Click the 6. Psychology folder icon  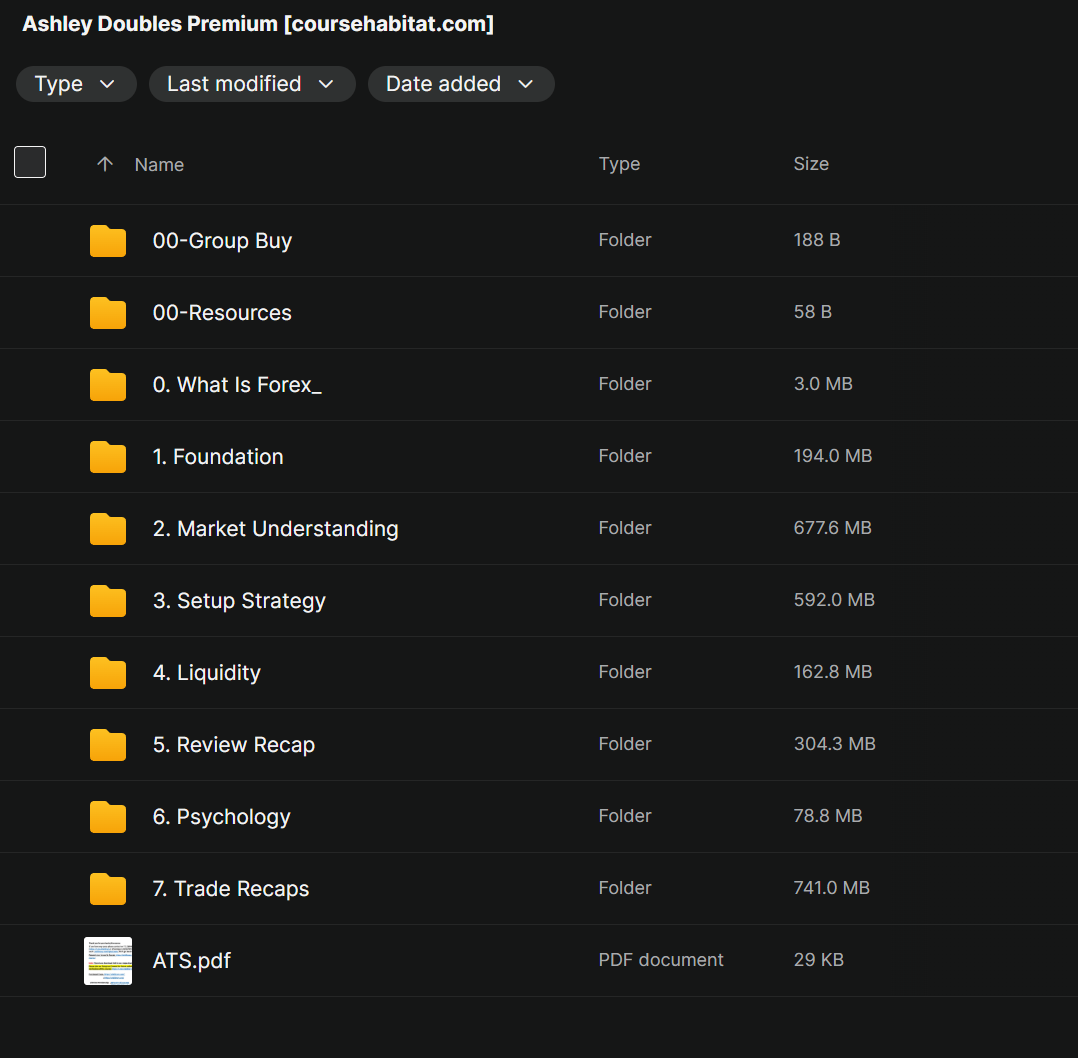click(x=108, y=816)
